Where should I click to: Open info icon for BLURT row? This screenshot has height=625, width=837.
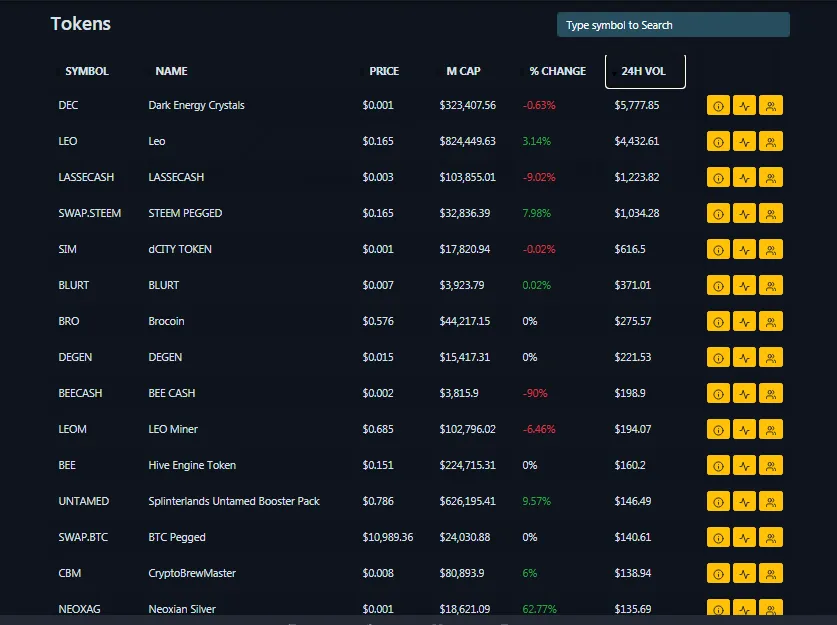[x=718, y=286]
